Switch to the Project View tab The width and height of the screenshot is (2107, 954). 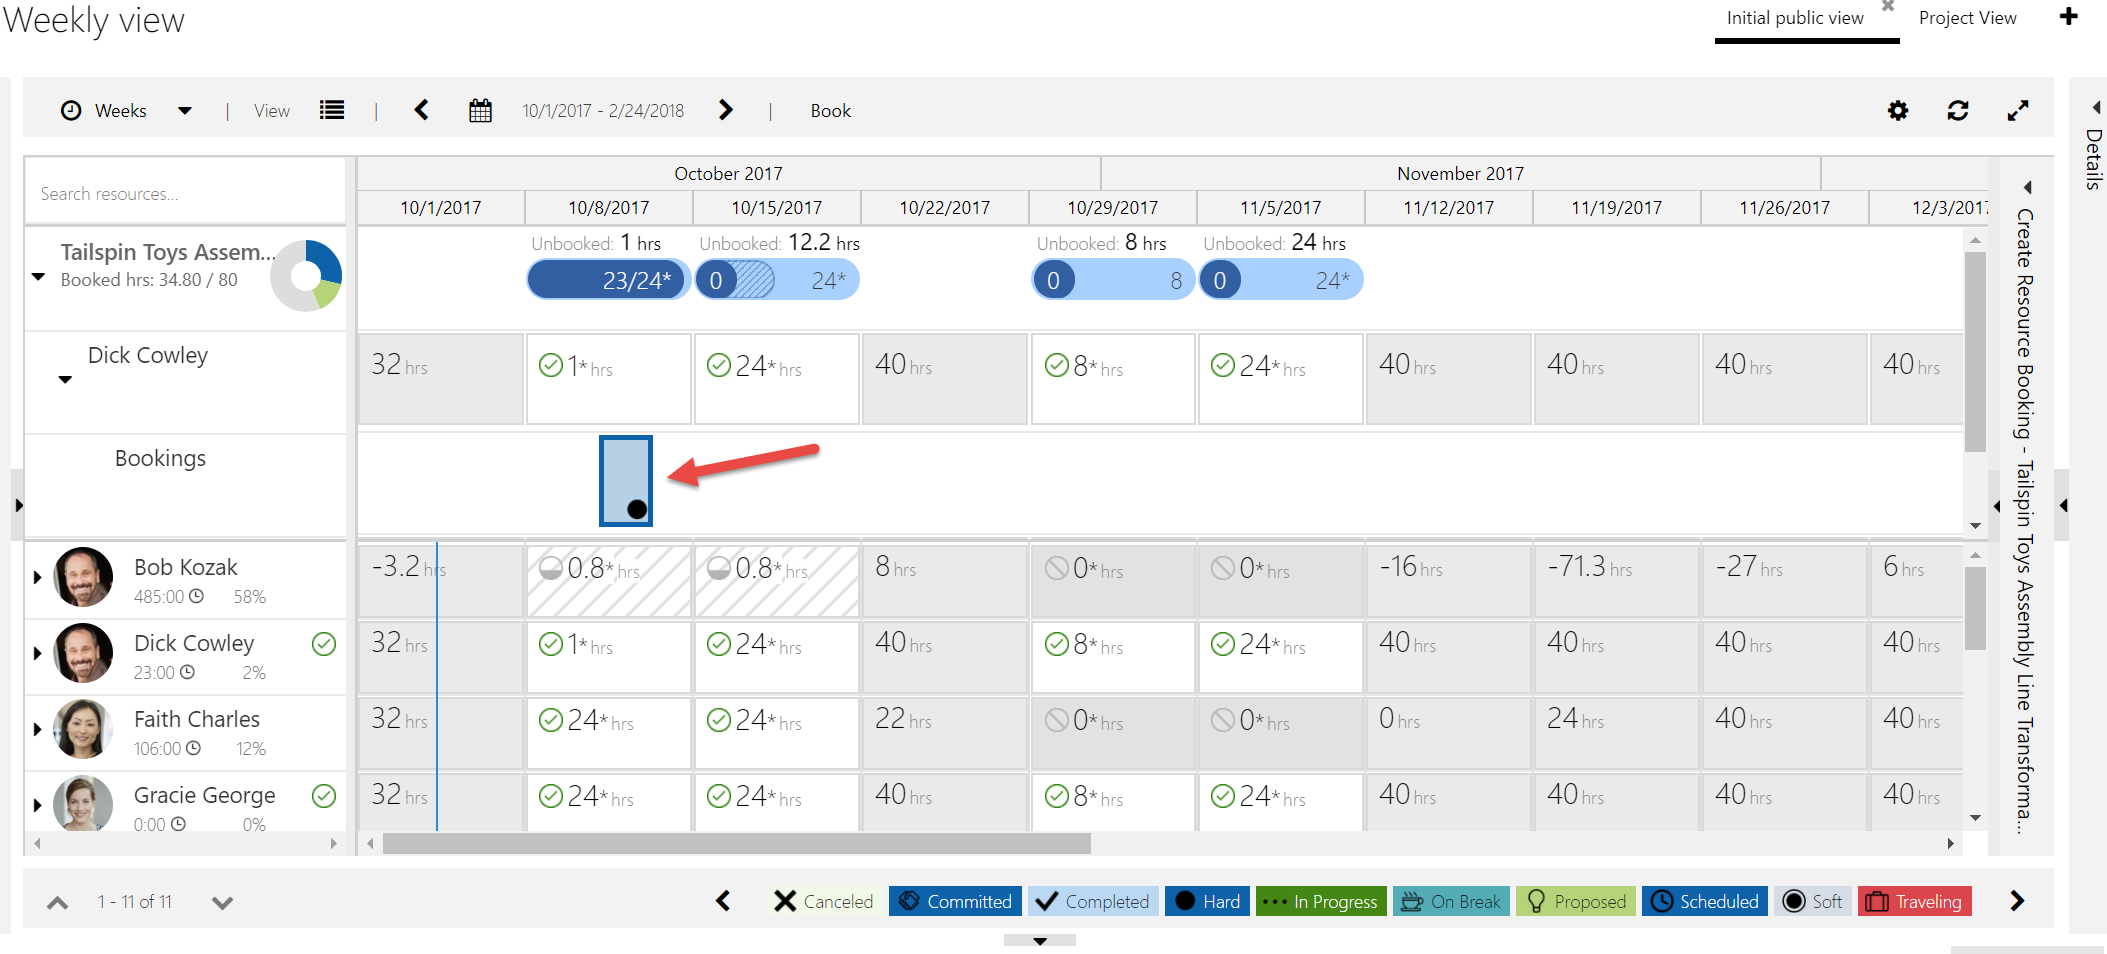tap(1967, 18)
